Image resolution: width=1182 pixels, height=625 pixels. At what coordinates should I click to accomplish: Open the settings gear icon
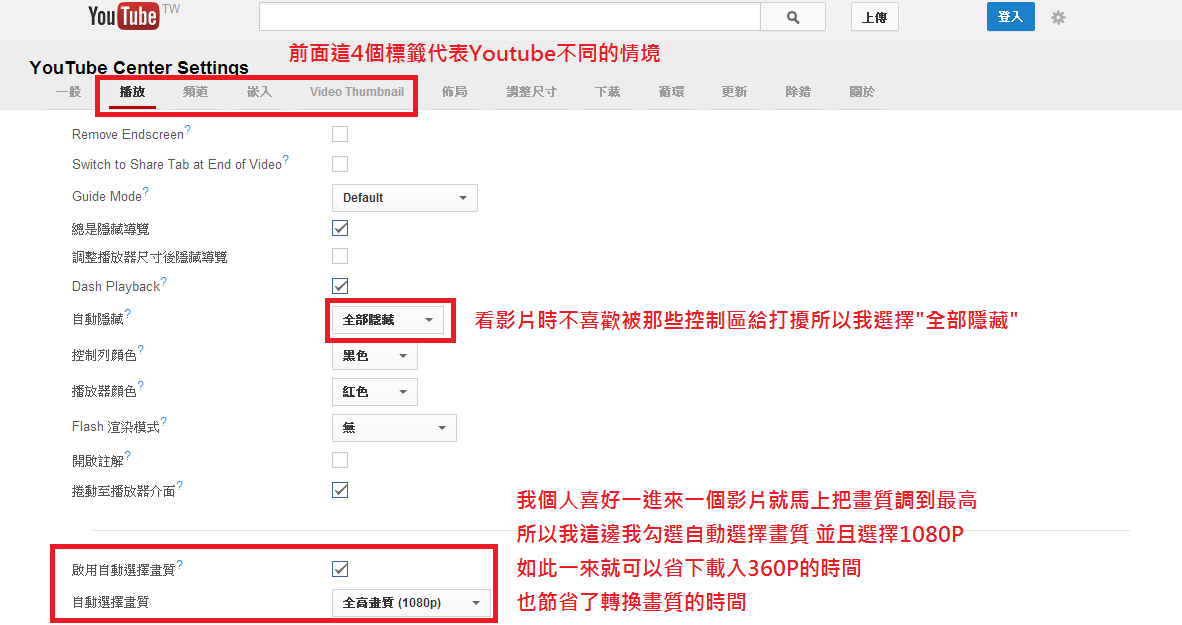pos(1057,16)
